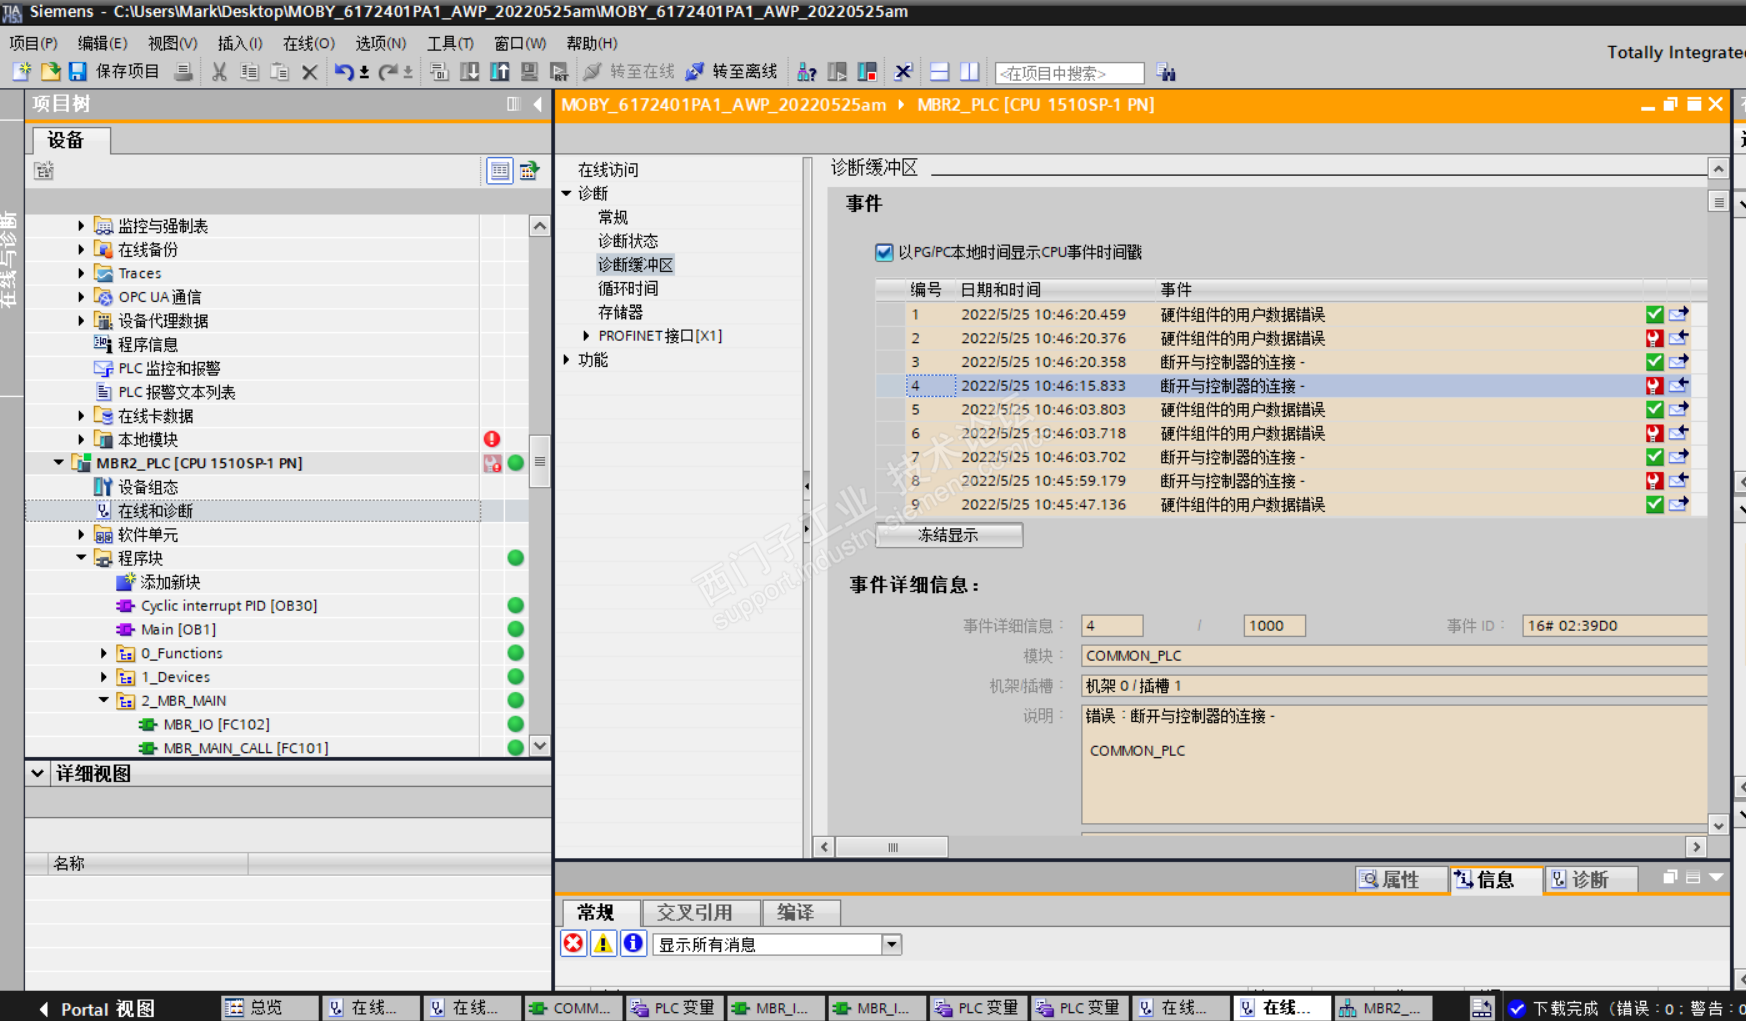Toggle information messages filter icon
This screenshot has height=1021, width=1746.
click(x=633, y=944)
